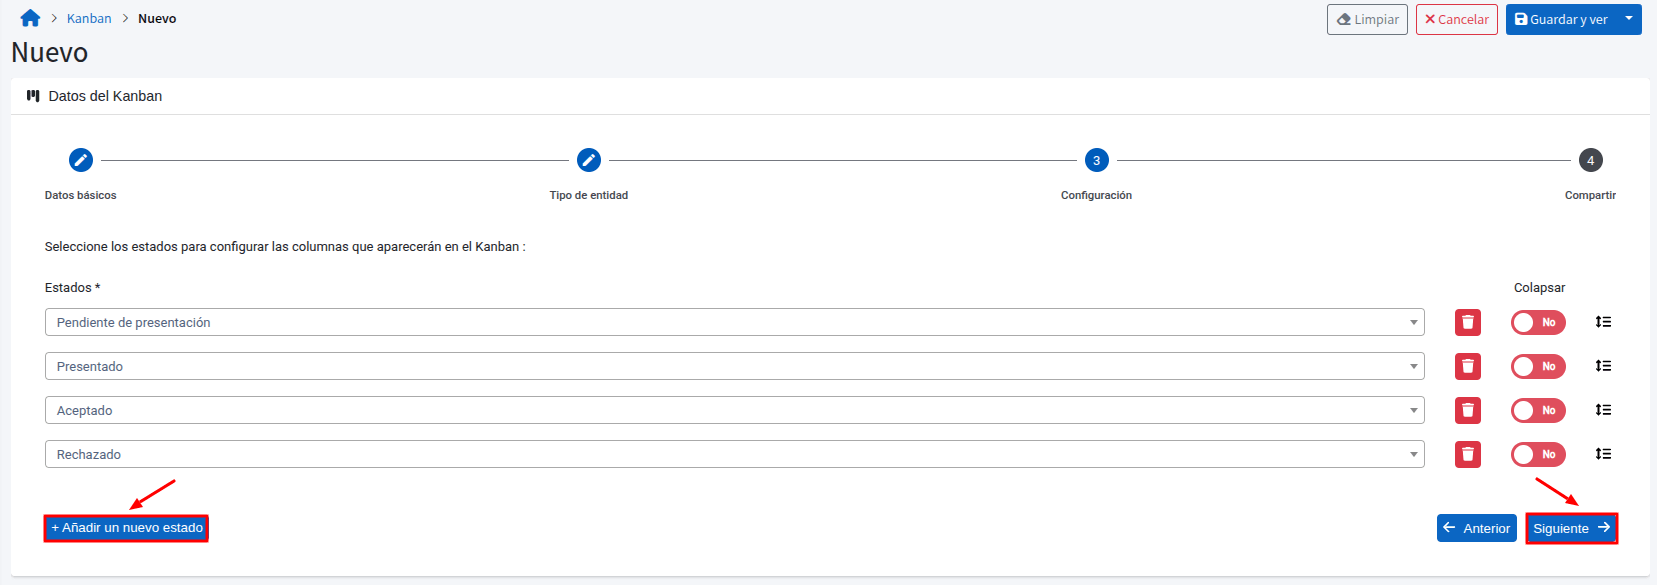Delete the Presentado state row
Screen dimensions: 1657x585
click(1467, 366)
